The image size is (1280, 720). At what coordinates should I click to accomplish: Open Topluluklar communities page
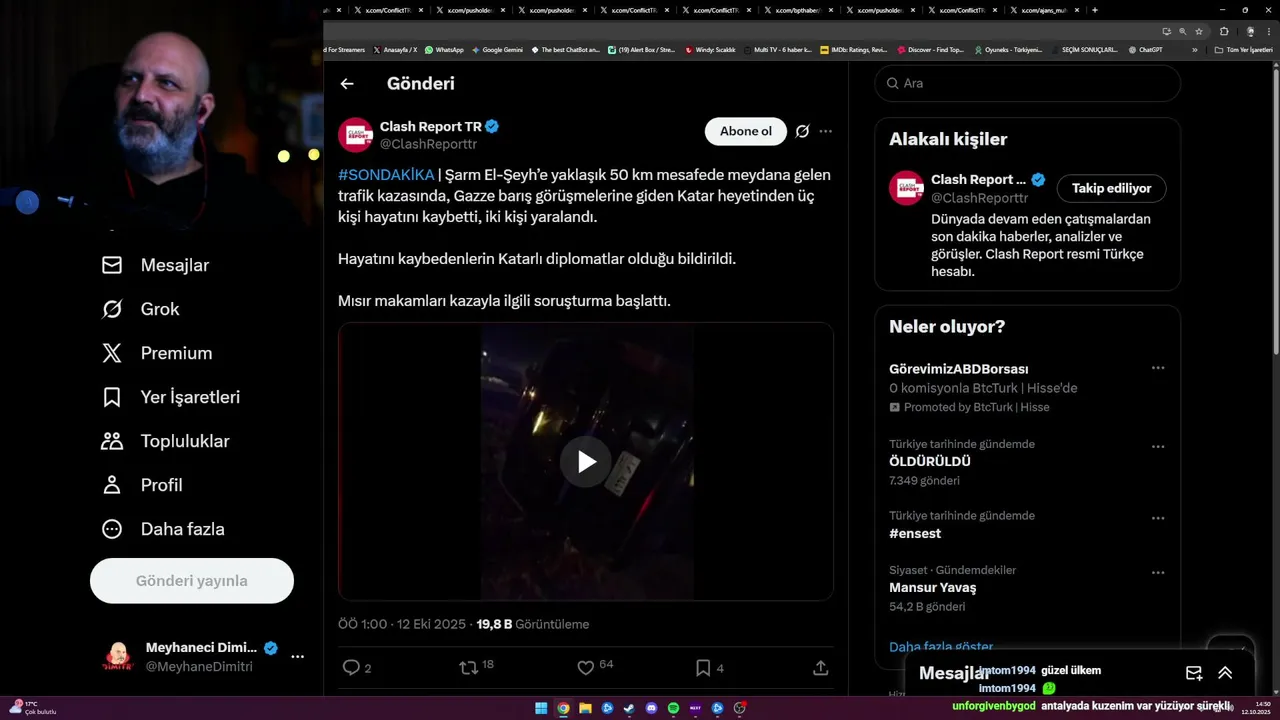point(165,441)
